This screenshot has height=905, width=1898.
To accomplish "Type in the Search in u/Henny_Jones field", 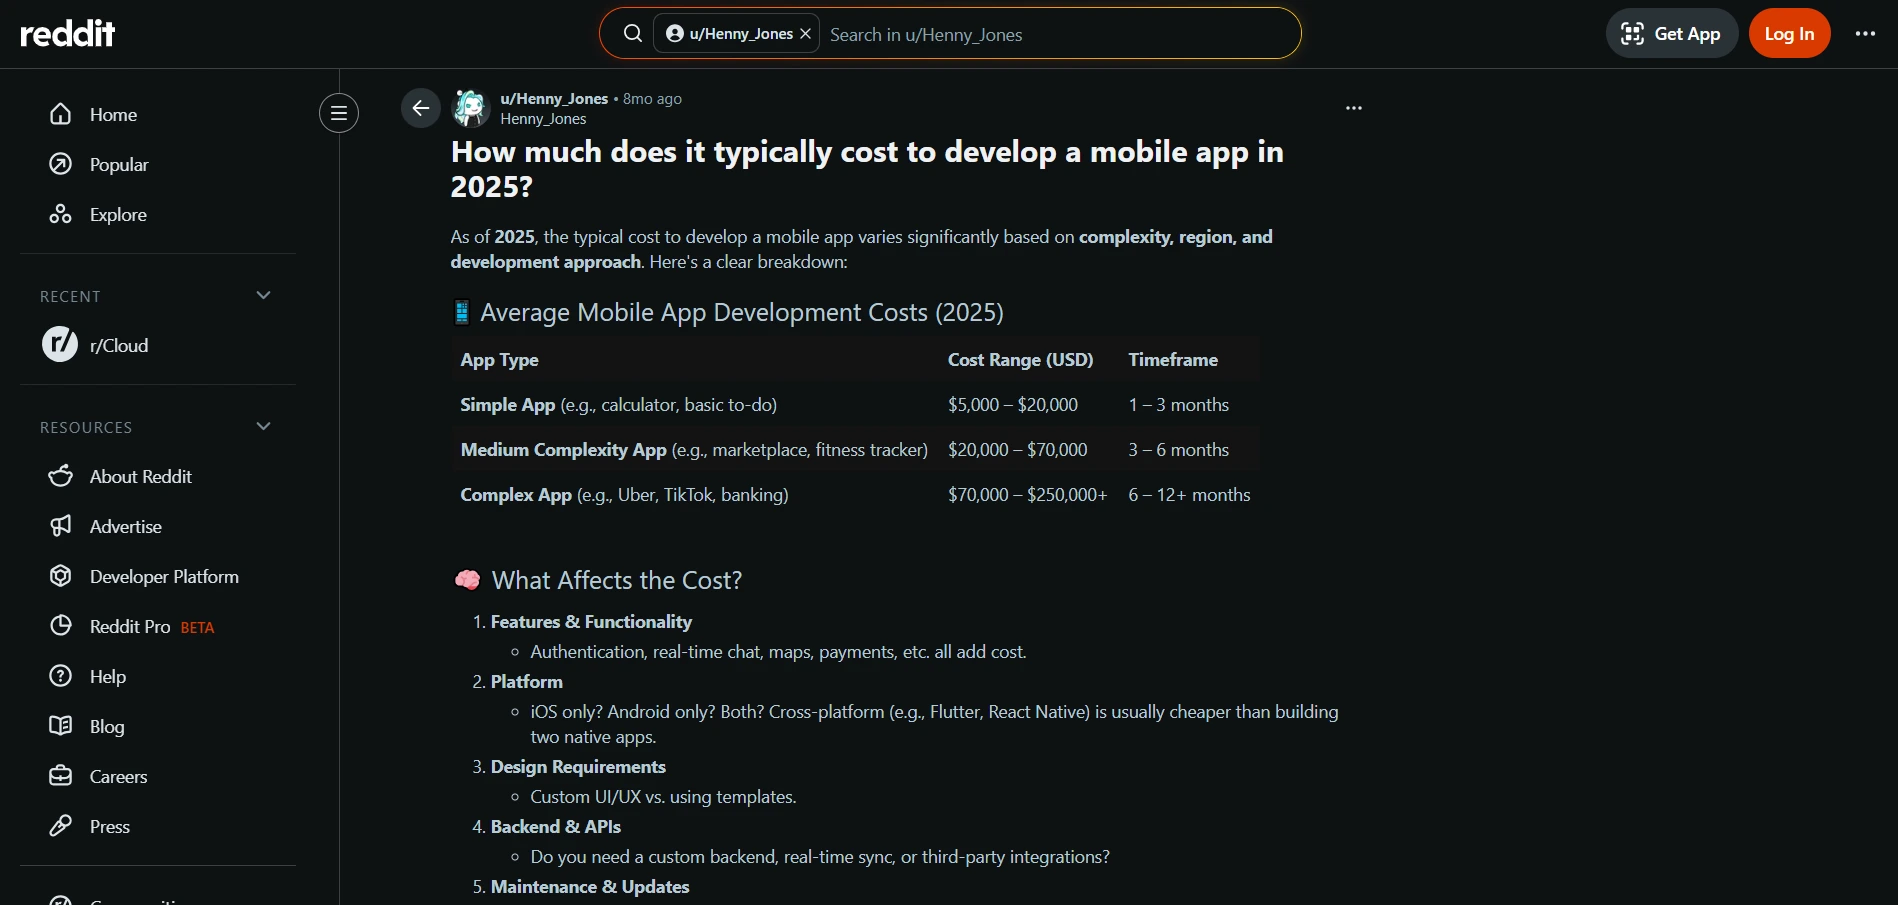I will click(1050, 35).
